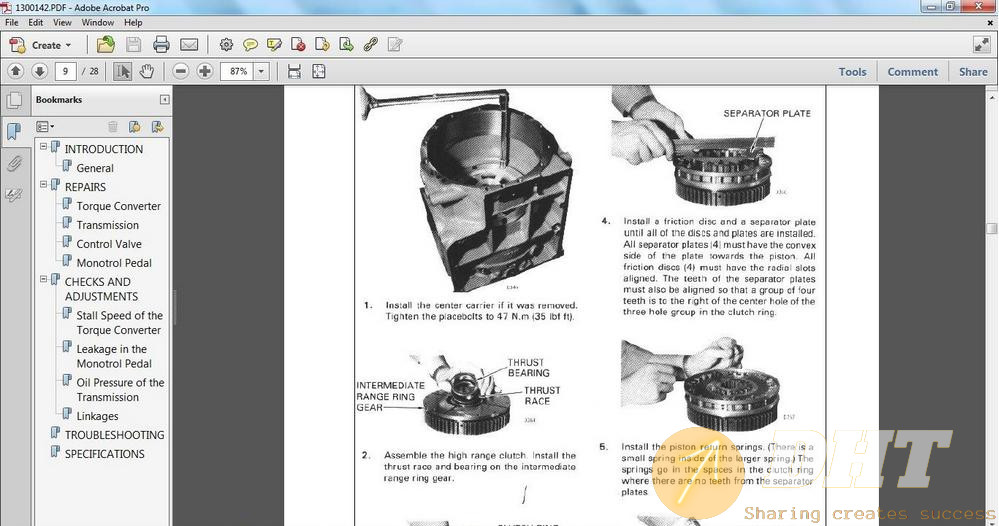Click the link tool chain icon
Image resolution: width=999 pixels, height=526 pixels.
[370, 45]
